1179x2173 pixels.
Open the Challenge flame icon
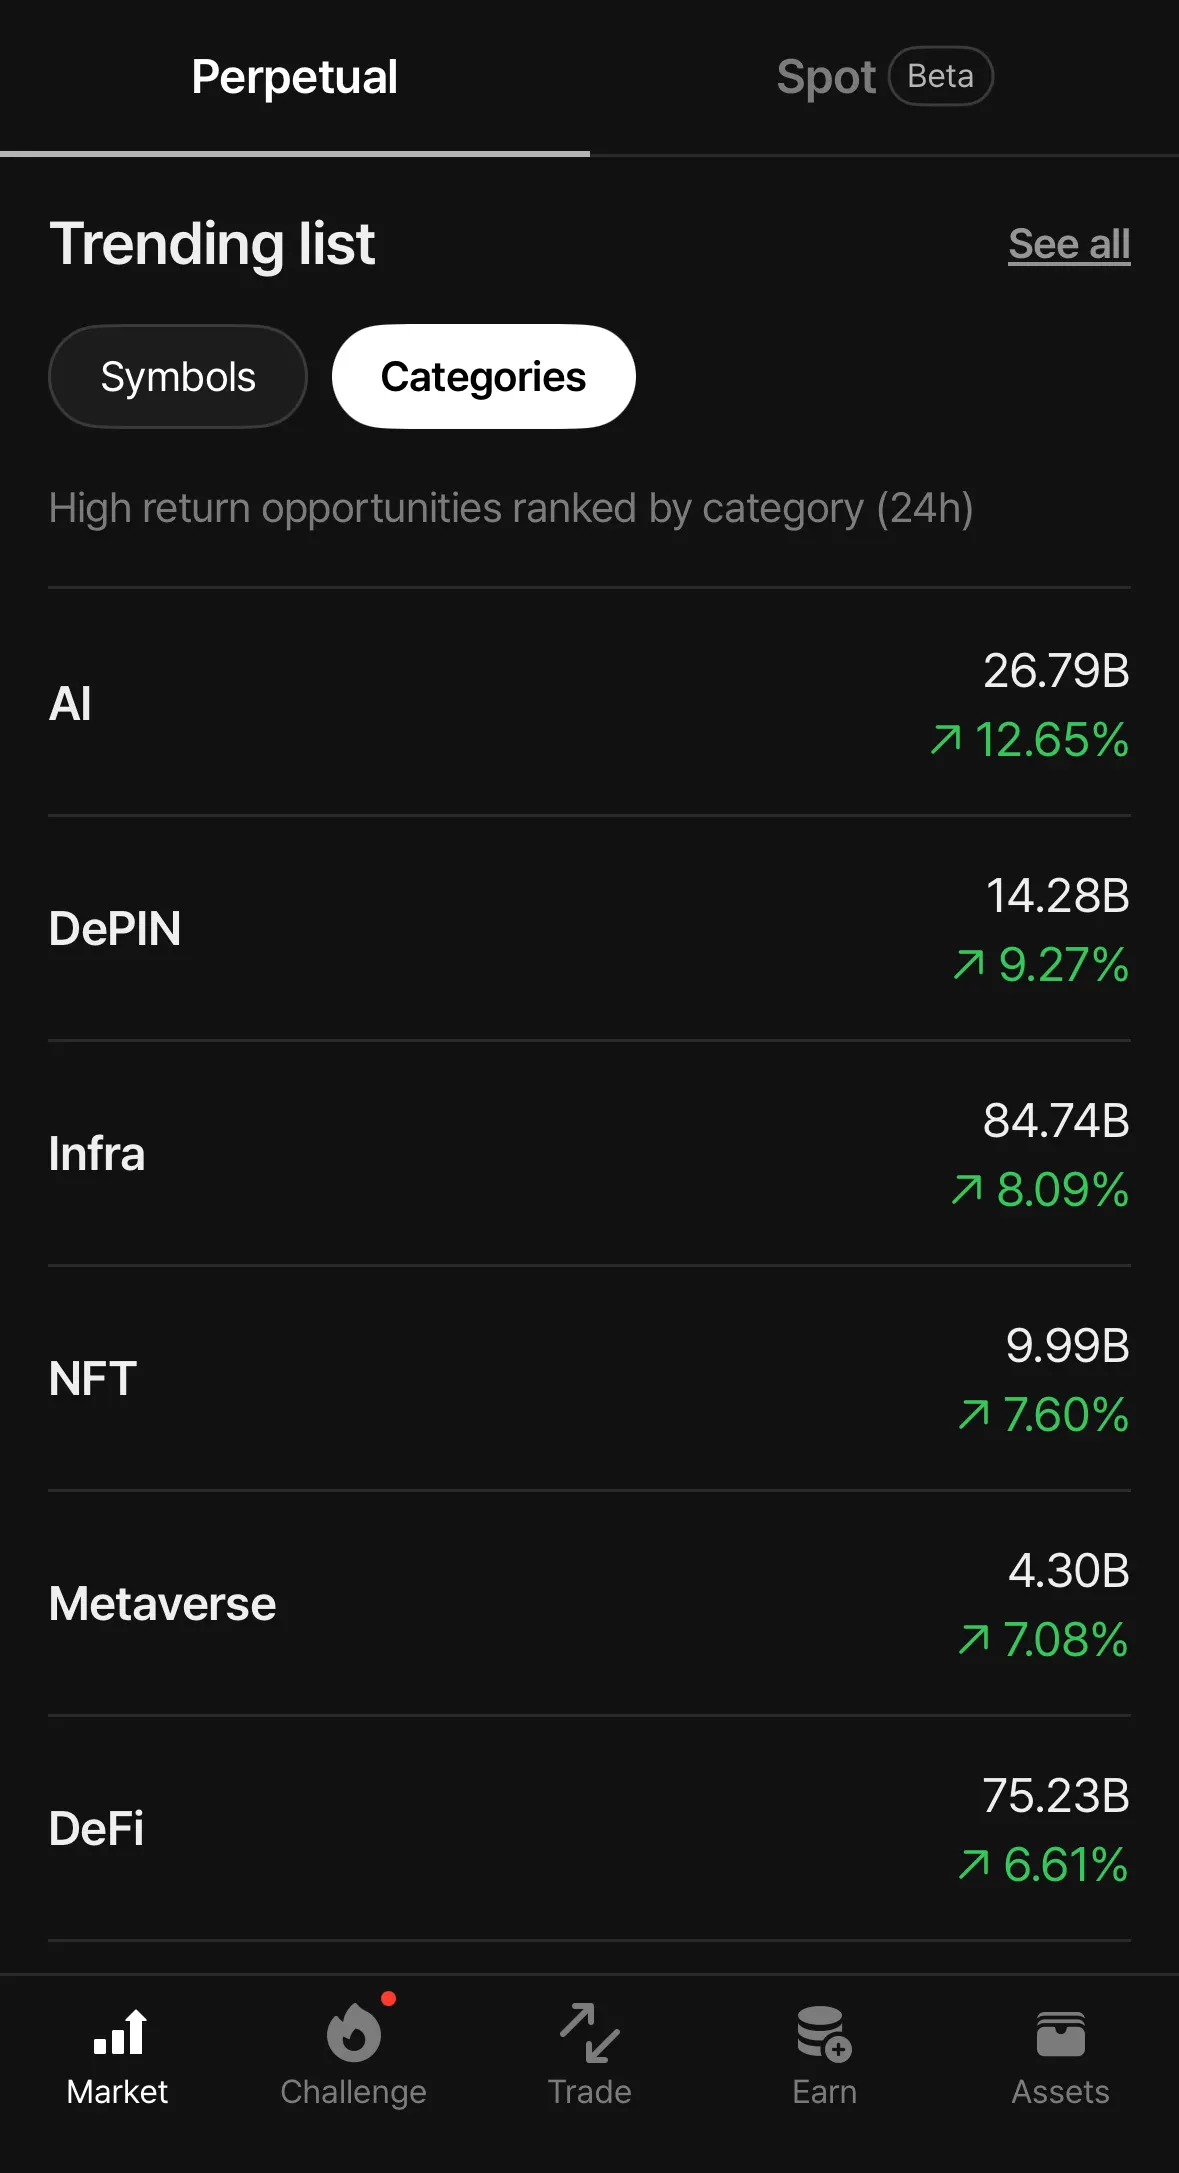(x=354, y=2033)
